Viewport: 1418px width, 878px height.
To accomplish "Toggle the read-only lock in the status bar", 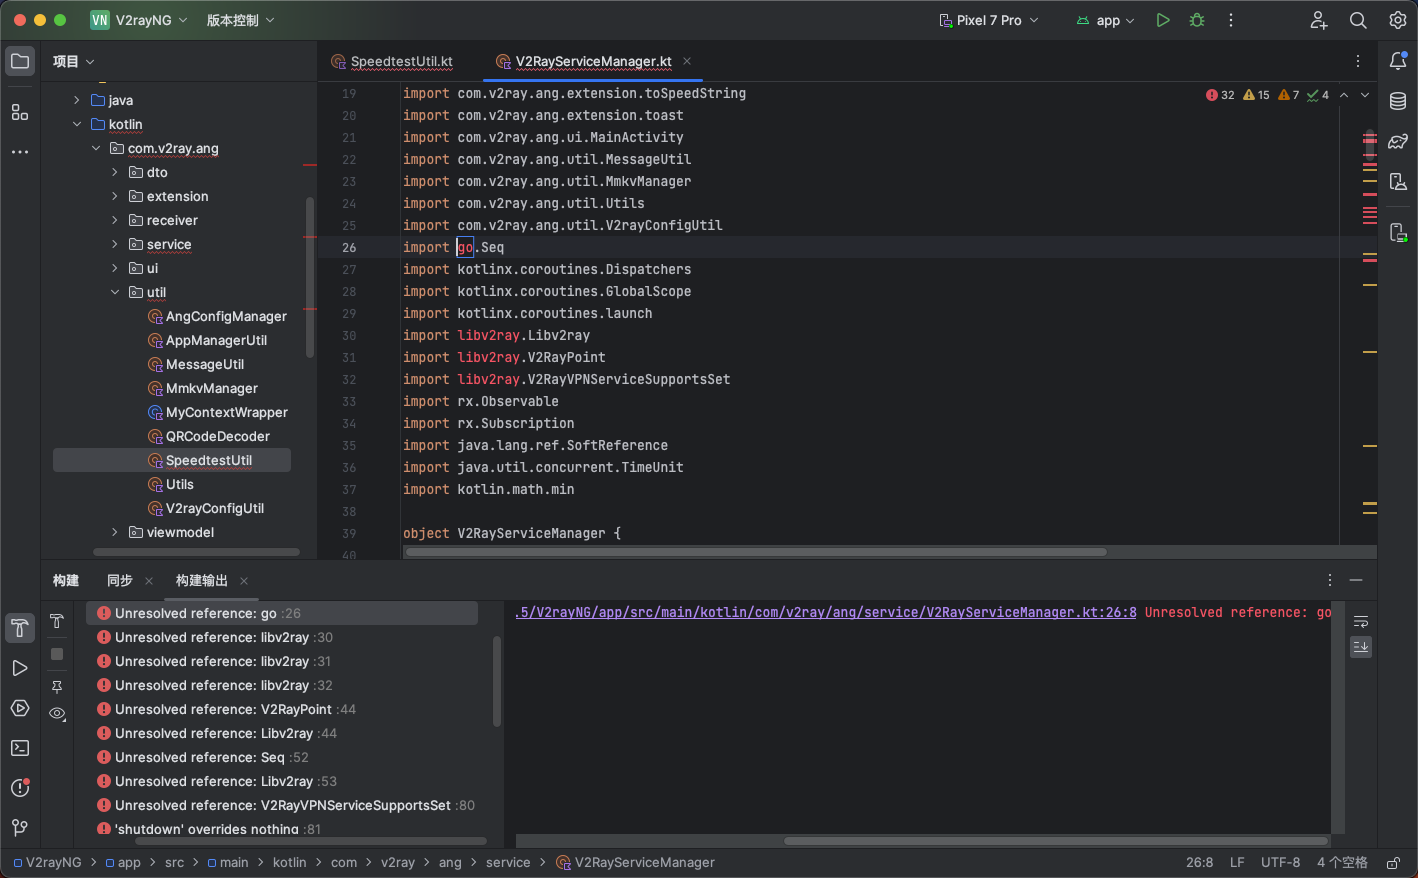I will (x=1394, y=862).
